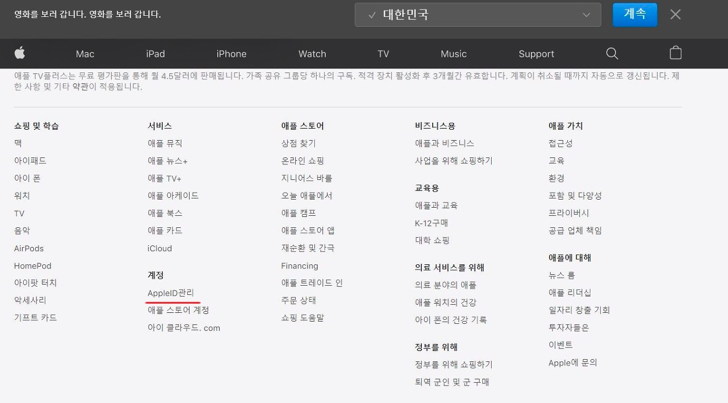This screenshot has height=403, width=728.
Task: Click the 맥 footer link
Action: tap(18, 143)
